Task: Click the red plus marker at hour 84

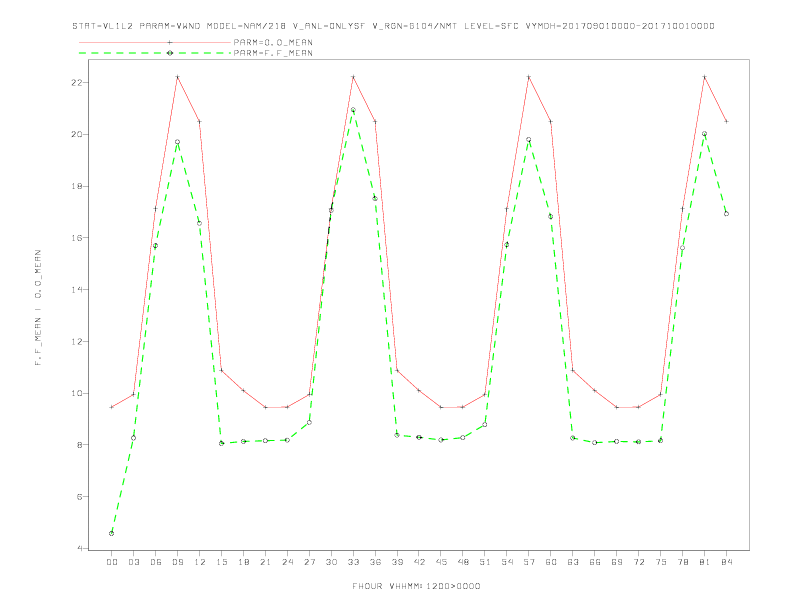Action: tap(726, 121)
